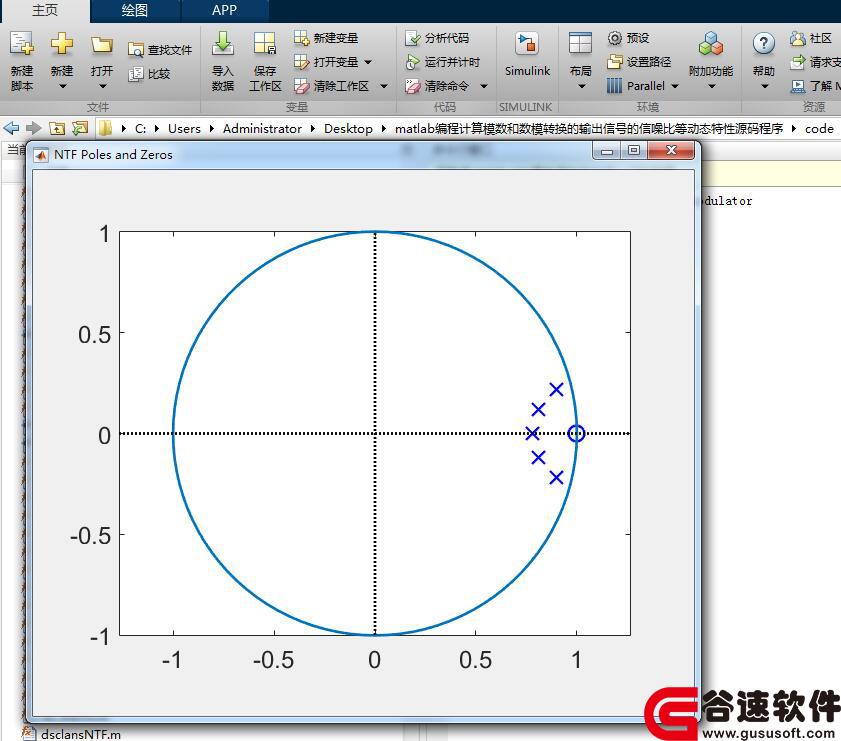Click the real-axis pole marker on plot

click(x=532, y=433)
